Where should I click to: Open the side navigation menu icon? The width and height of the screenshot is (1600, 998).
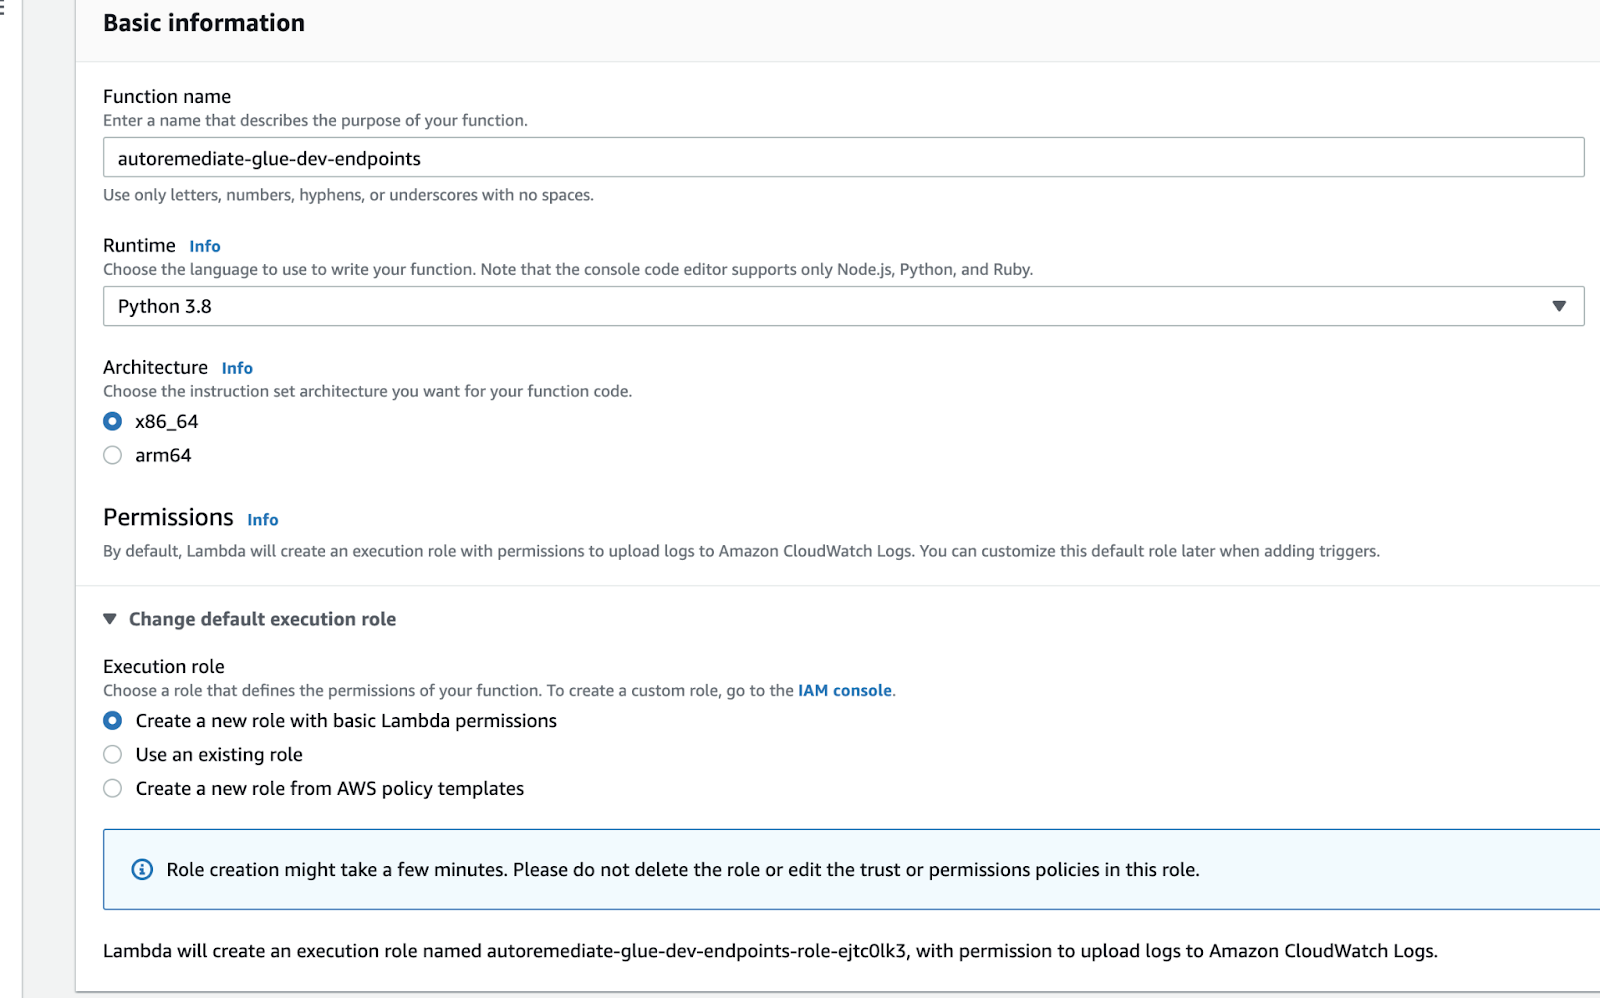coord(3,10)
